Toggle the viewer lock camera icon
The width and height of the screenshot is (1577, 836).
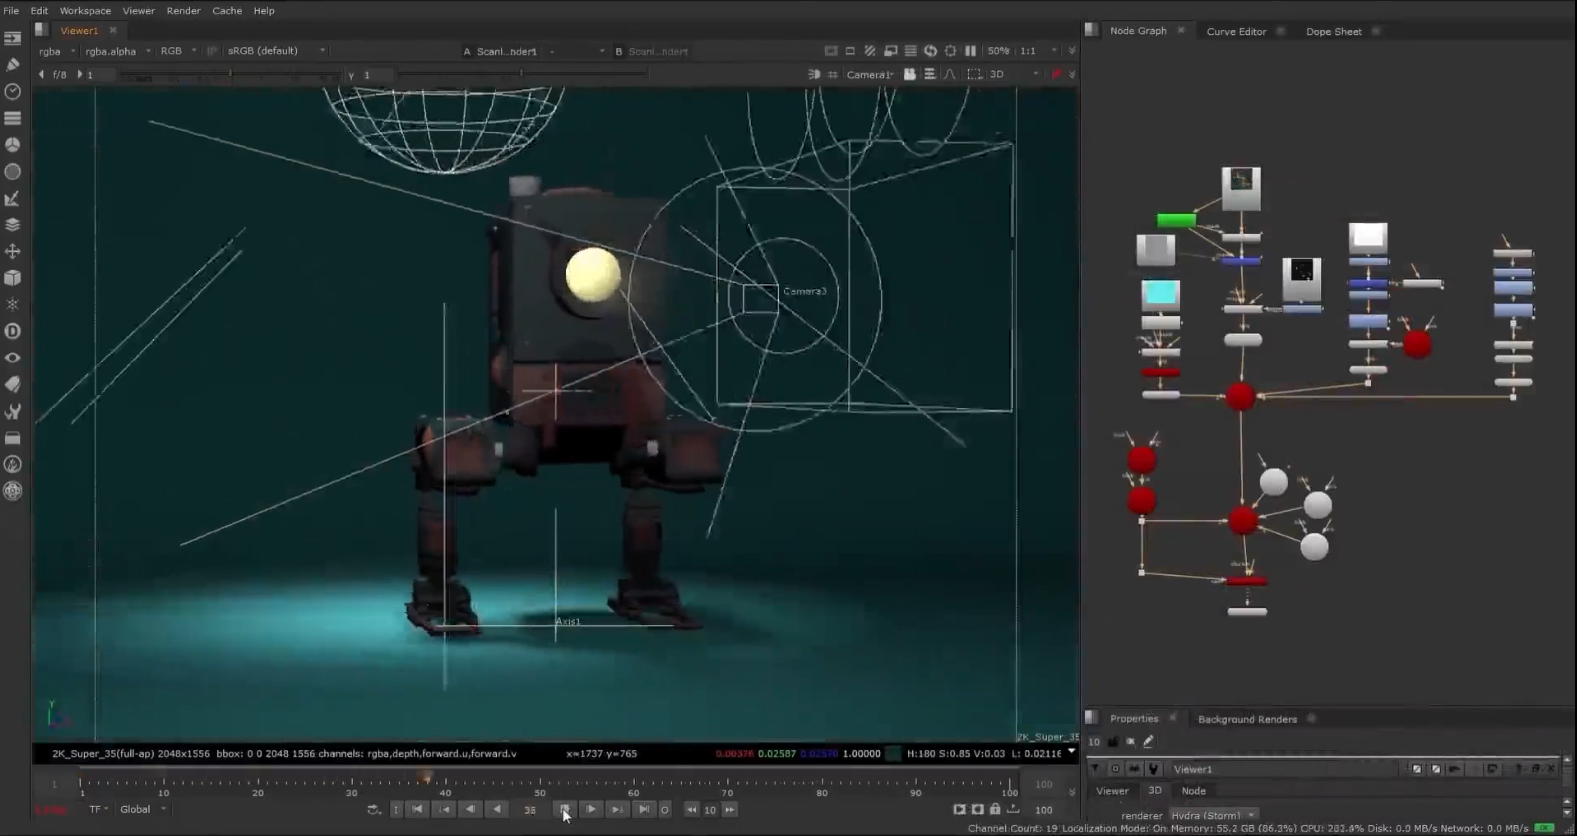[x=909, y=75]
